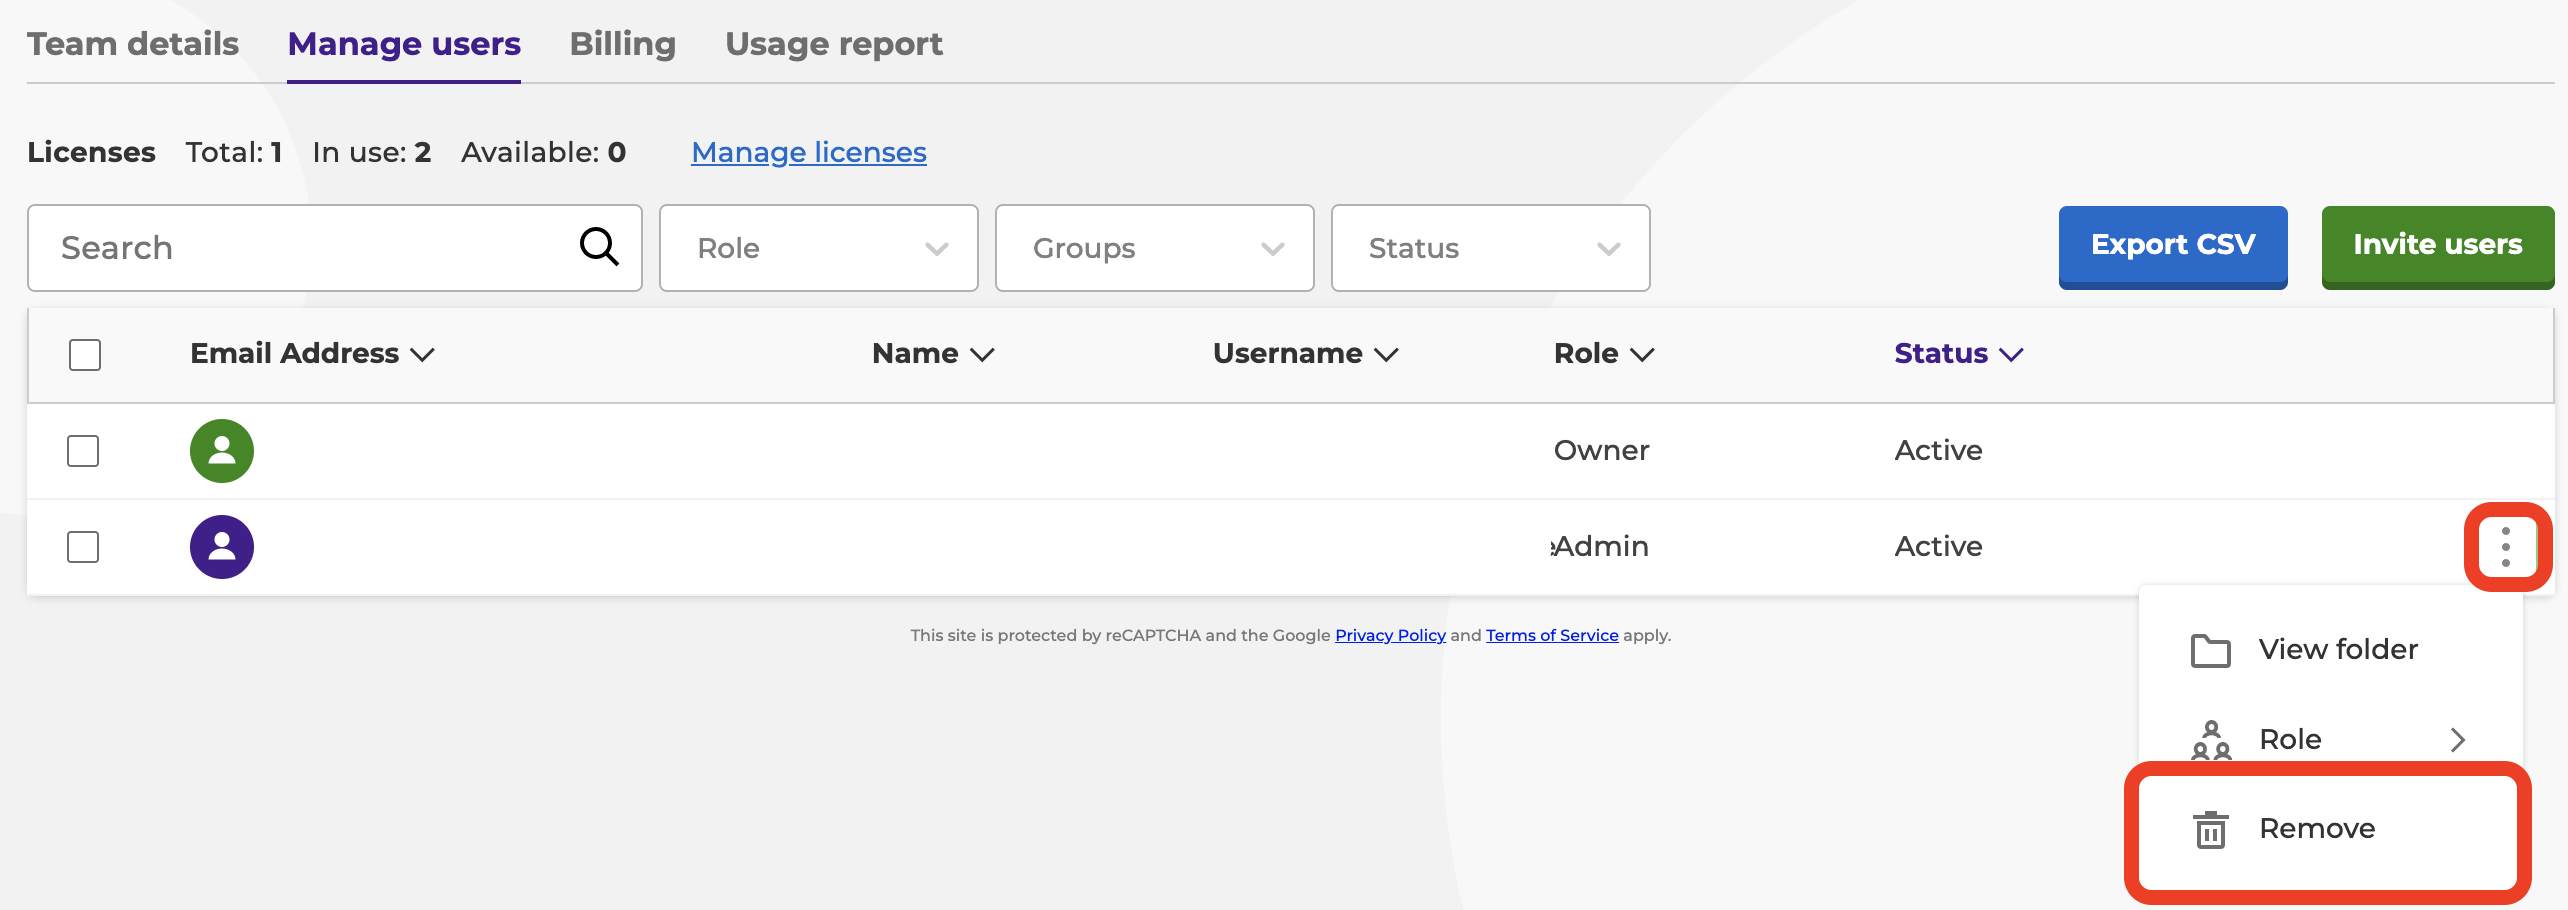Open the Role filter dropdown

pos(818,248)
